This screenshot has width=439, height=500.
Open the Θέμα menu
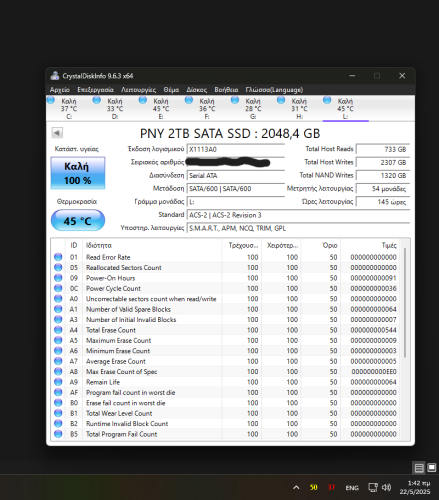tap(171, 90)
